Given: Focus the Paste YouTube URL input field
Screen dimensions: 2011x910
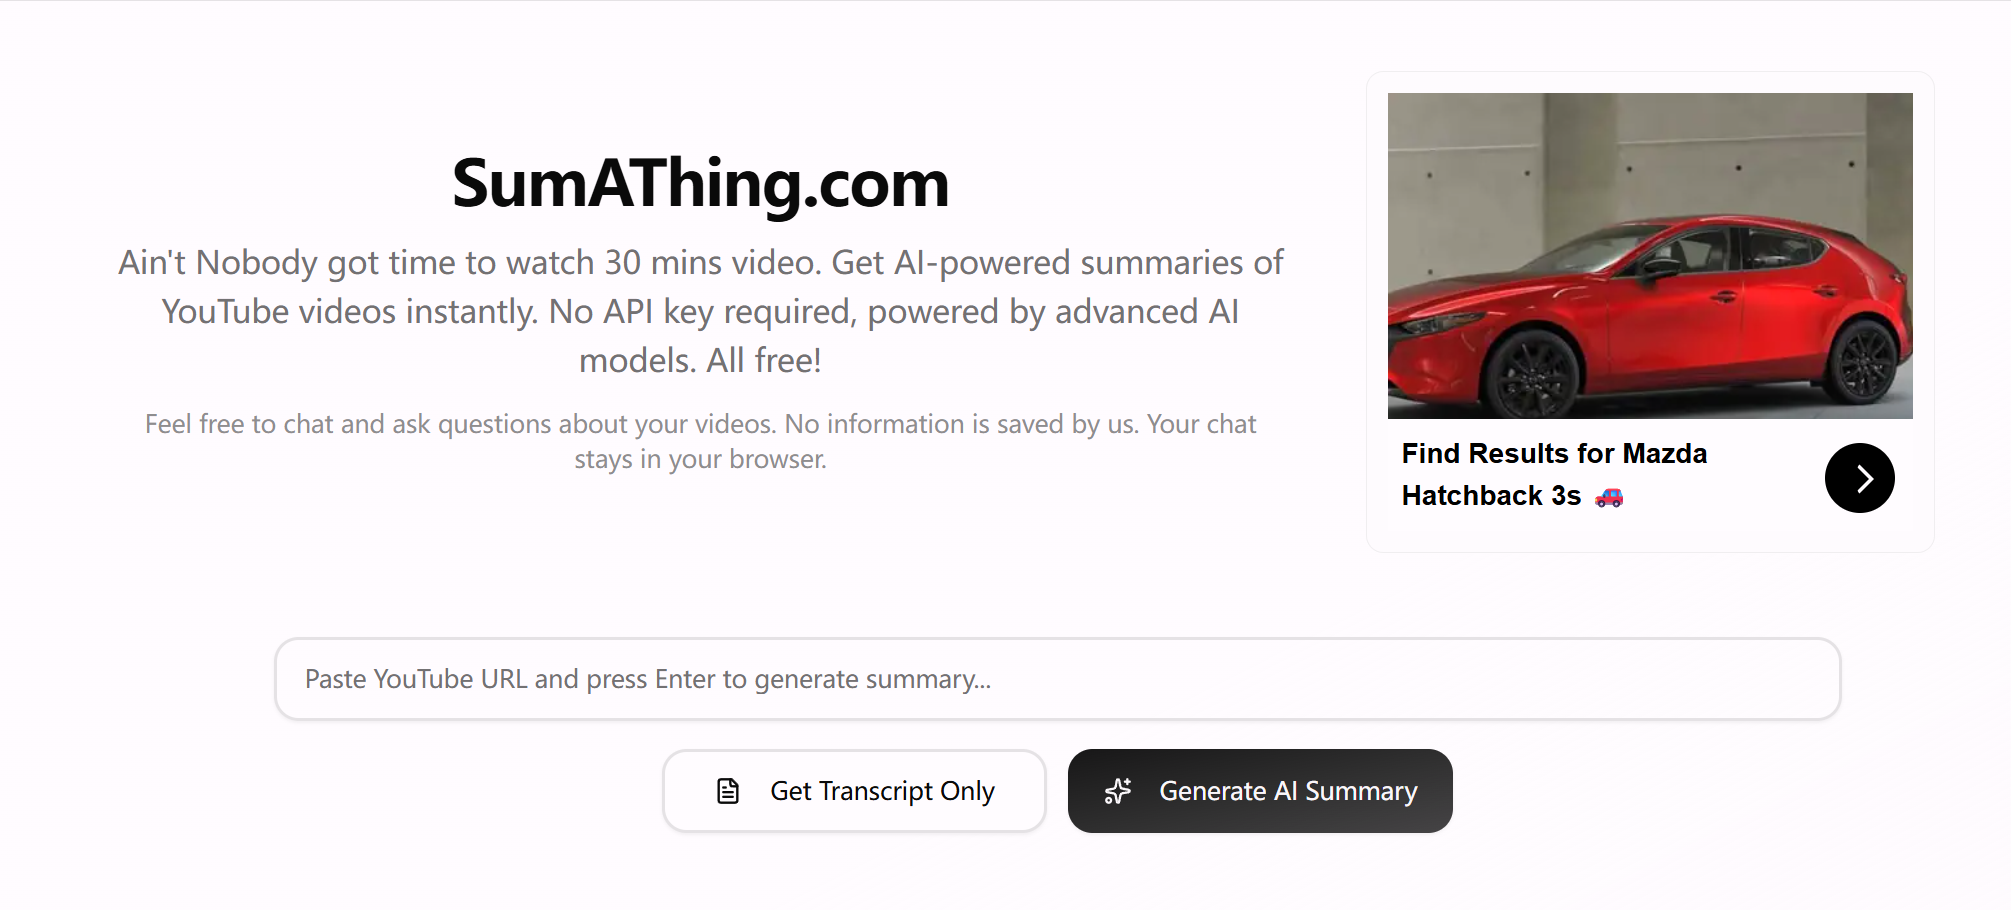Looking at the screenshot, I should click(x=1057, y=679).
